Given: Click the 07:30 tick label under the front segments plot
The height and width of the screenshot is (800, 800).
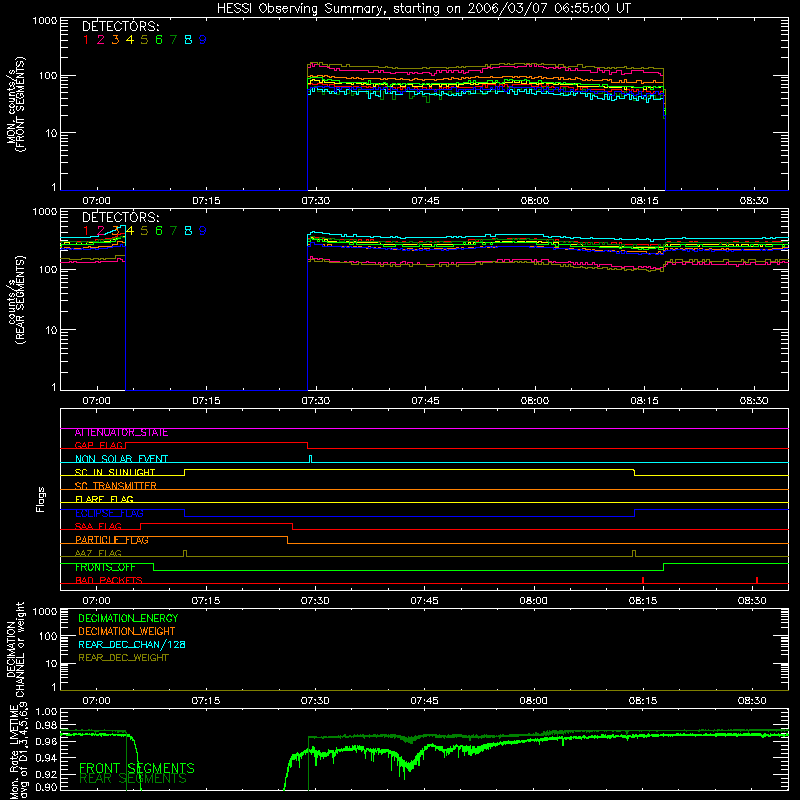Looking at the screenshot, I should [x=315, y=201].
